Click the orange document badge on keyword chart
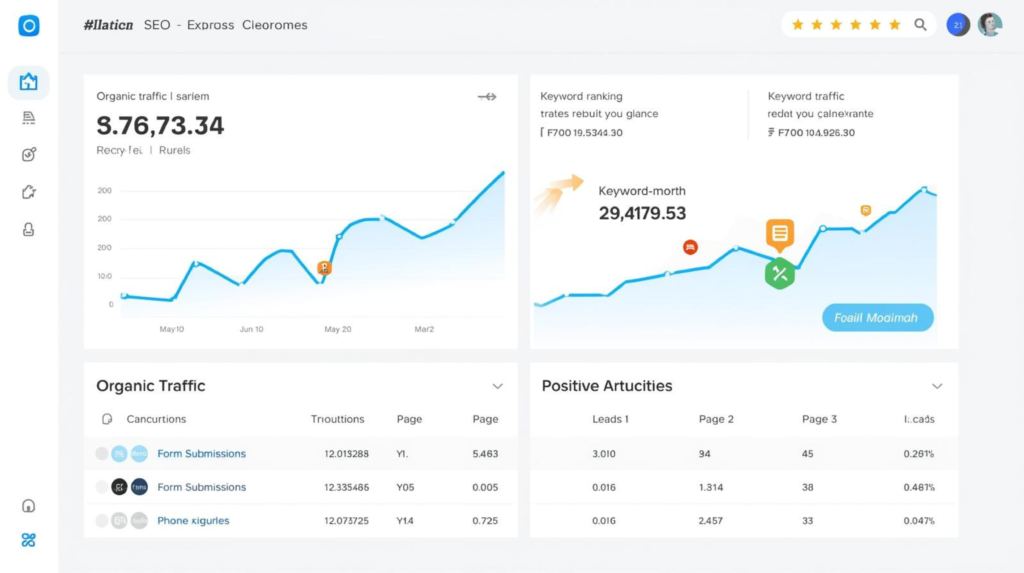 [780, 235]
